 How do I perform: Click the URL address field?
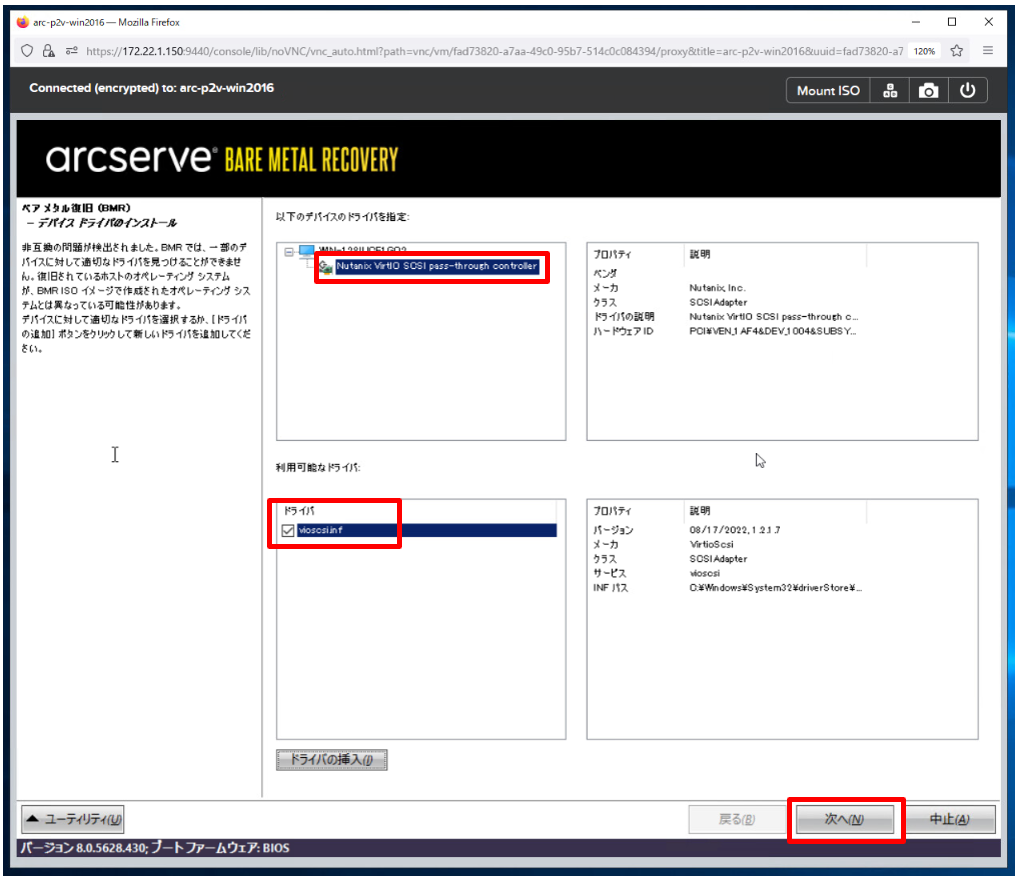(x=493, y=51)
